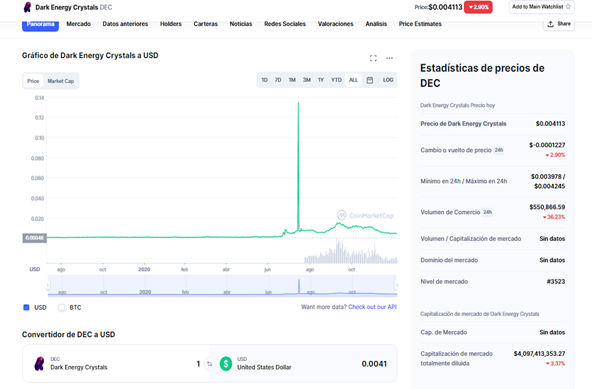Click the USD converted value 0.0041
Image resolution: width=592 pixels, height=389 pixels.
pyautogui.click(x=374, y=364)
